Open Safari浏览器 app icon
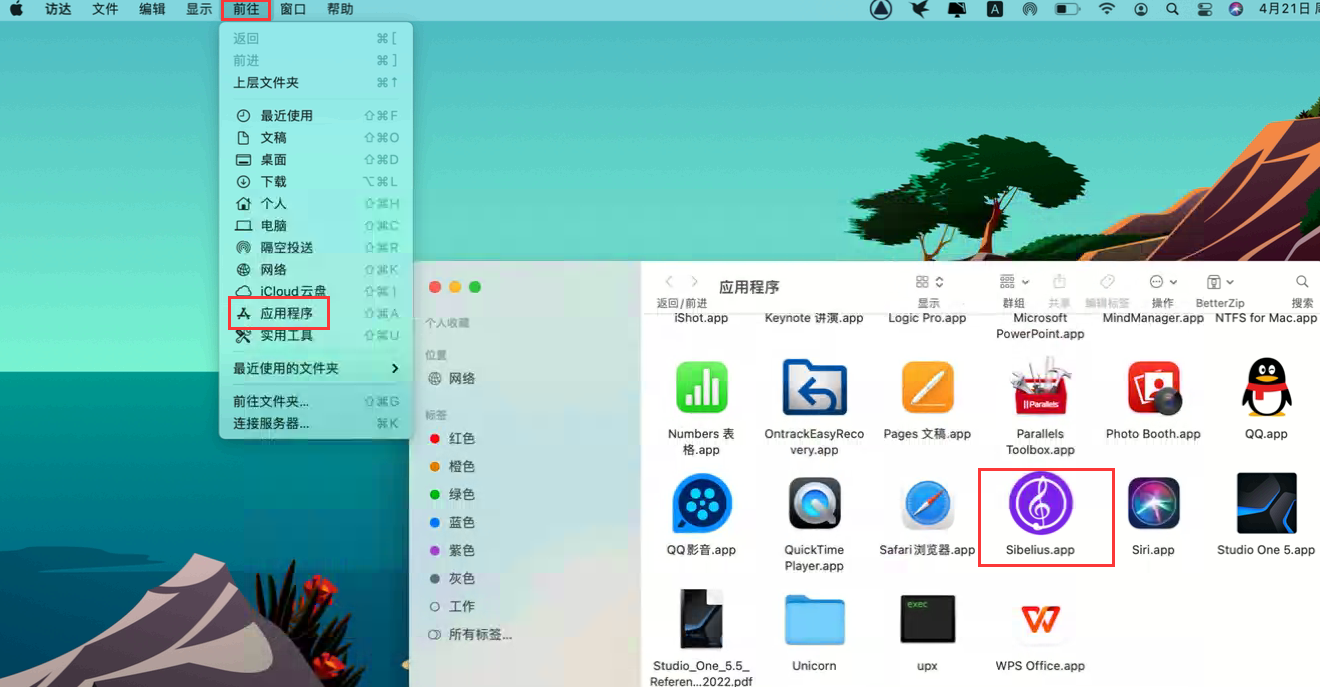This screenshot has height=687, width=1320. pos(927,504)
